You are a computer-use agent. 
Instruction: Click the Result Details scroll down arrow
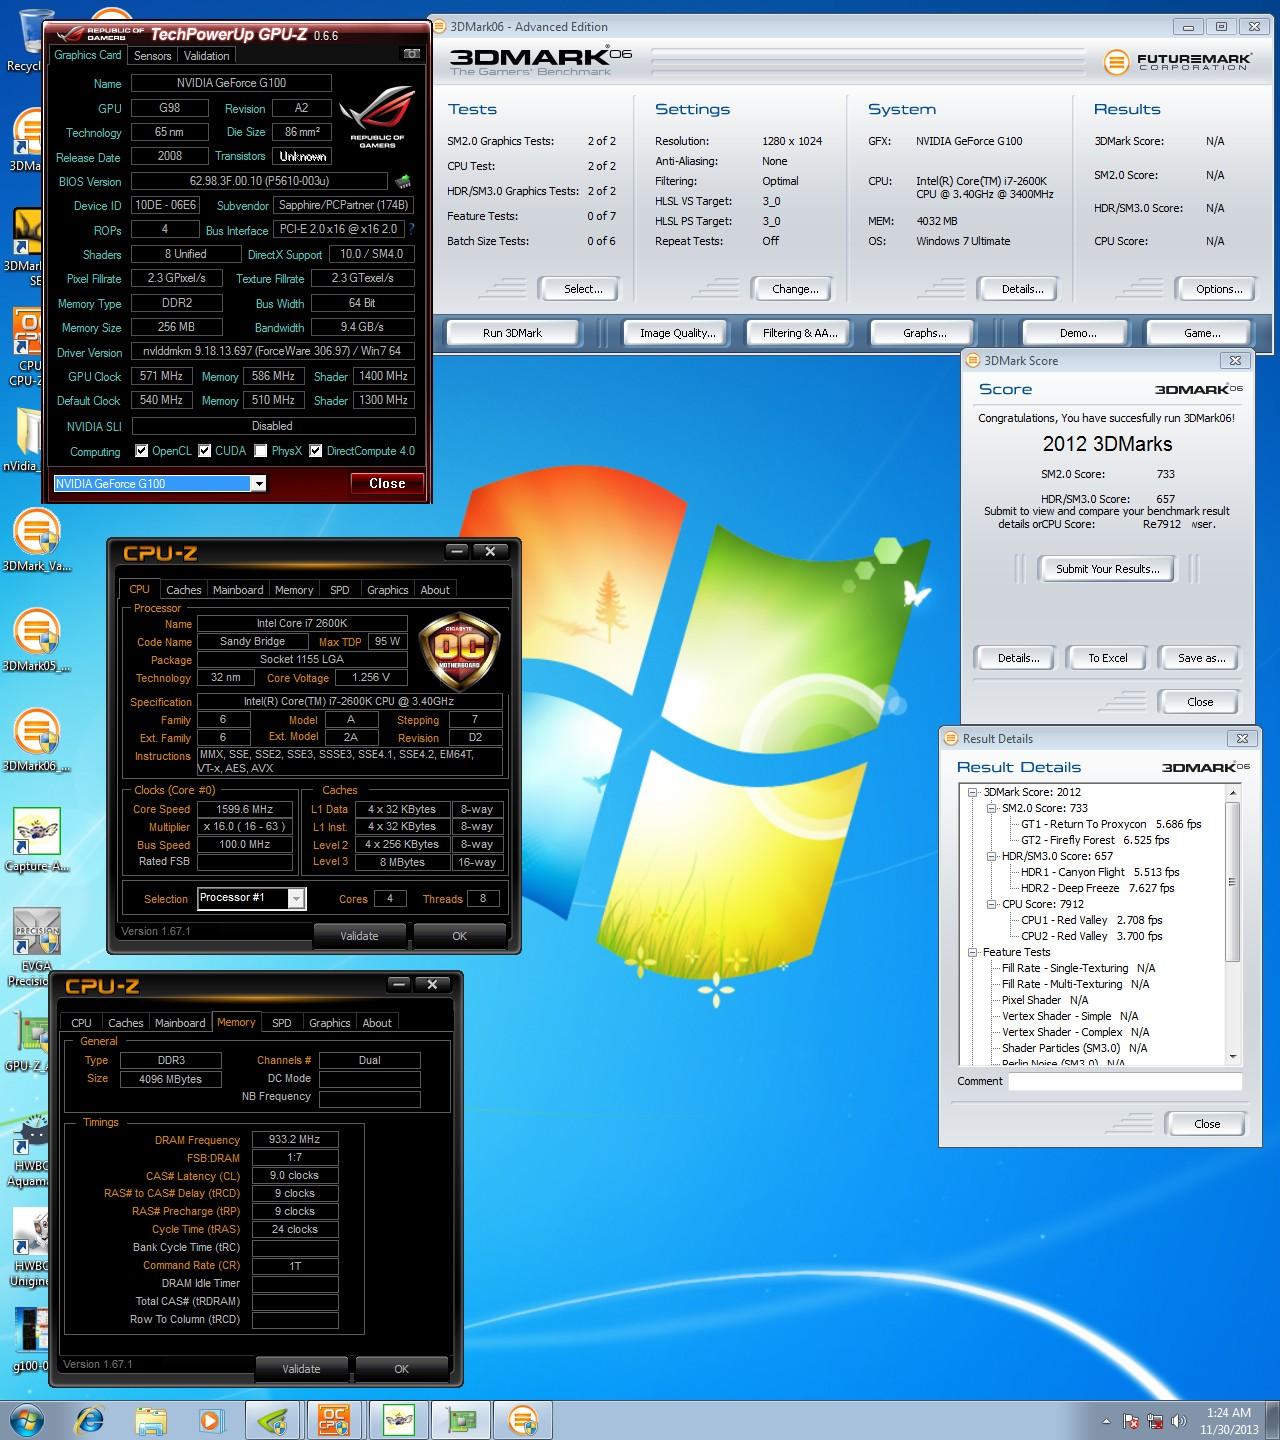1233,1057
